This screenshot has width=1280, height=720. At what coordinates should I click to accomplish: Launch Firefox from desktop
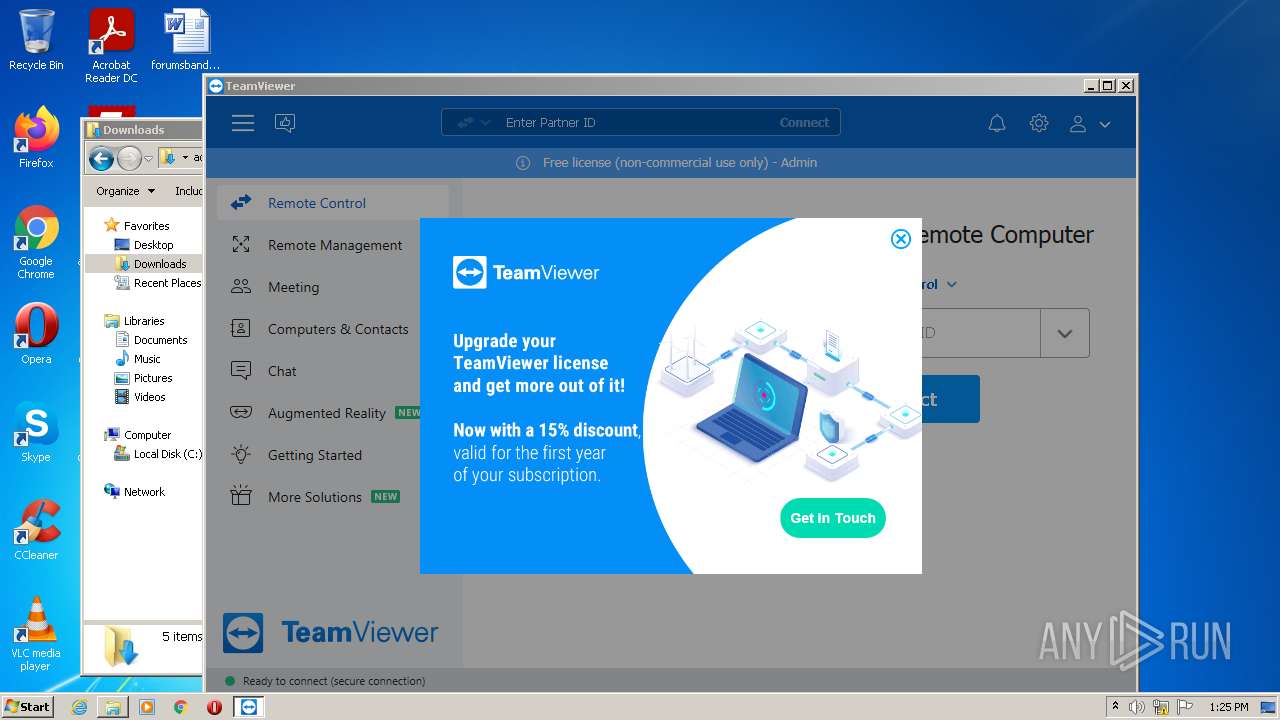36,138
